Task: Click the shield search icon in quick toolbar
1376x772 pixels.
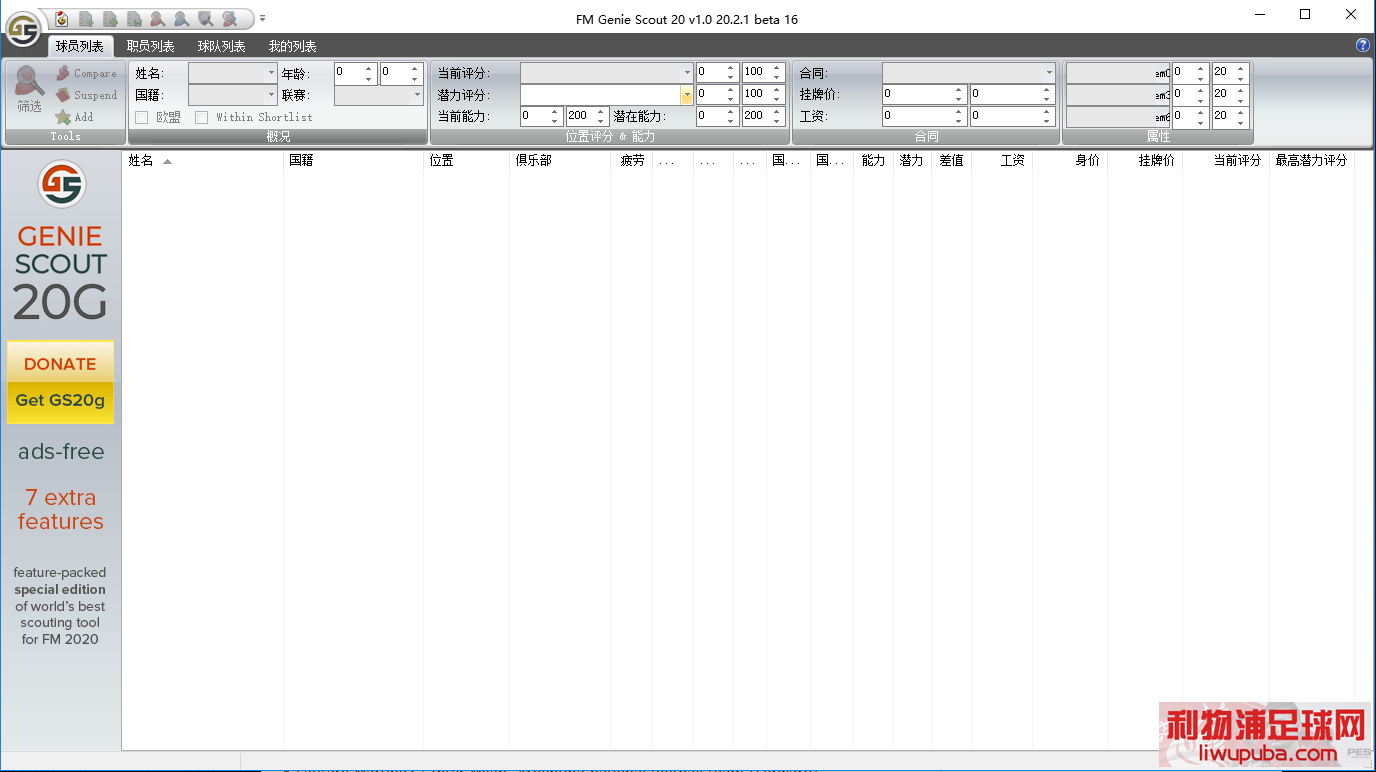Action: pos(205,18)
